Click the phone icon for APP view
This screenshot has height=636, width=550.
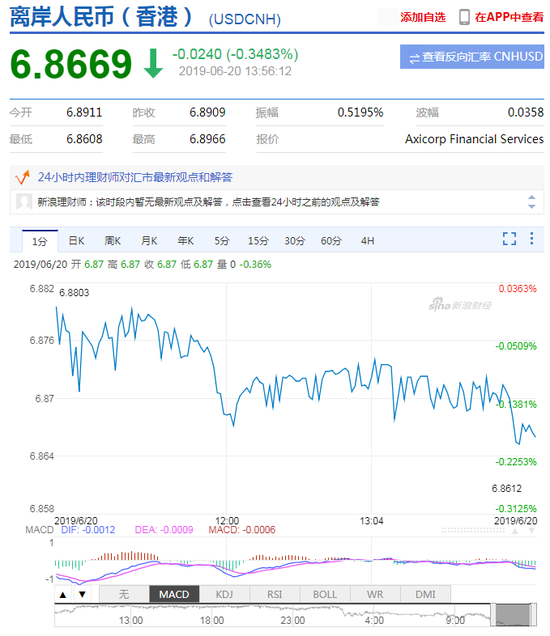coord(464,17)
